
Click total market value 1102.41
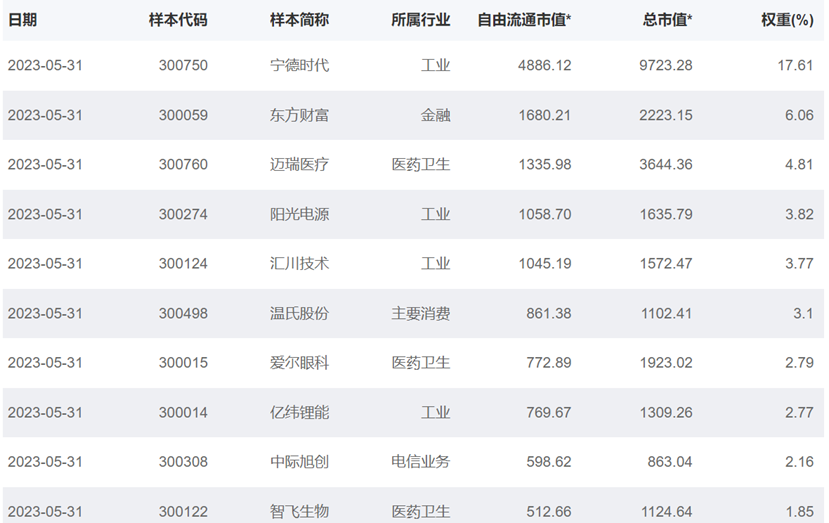[666, 314]
